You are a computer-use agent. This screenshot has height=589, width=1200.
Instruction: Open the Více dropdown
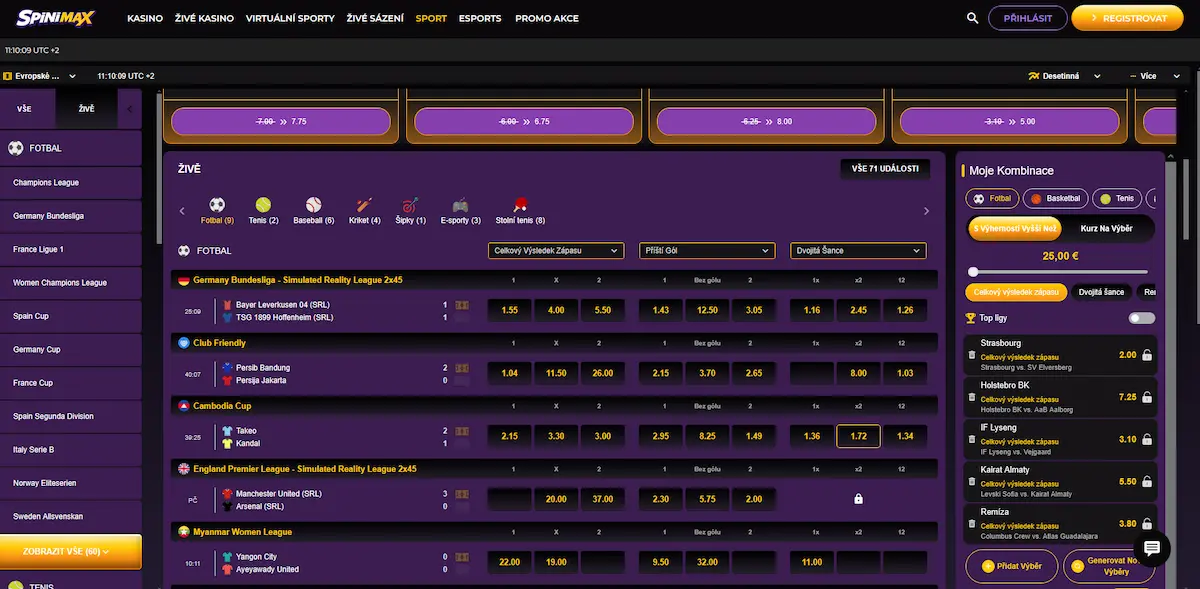(x=1154, y=76)
